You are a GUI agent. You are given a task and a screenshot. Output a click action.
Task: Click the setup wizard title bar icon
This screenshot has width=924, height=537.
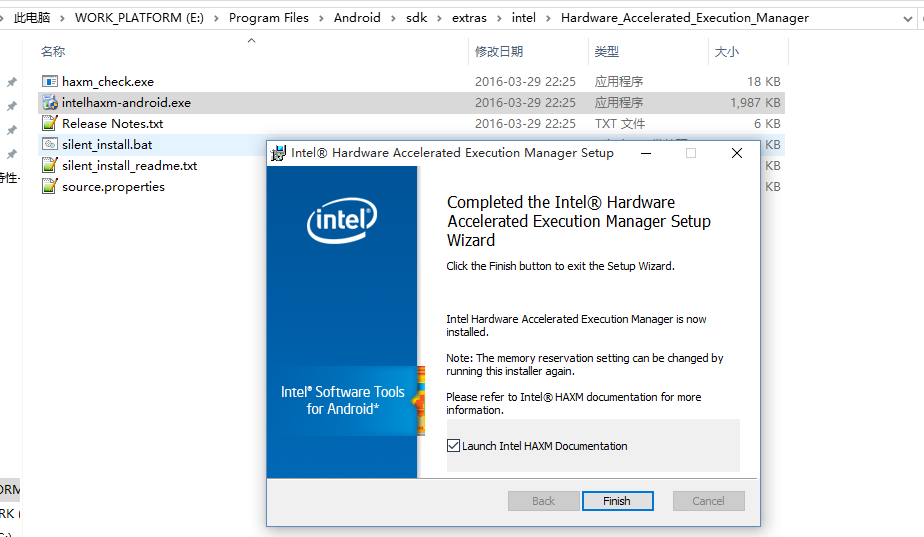pos(279,153)
